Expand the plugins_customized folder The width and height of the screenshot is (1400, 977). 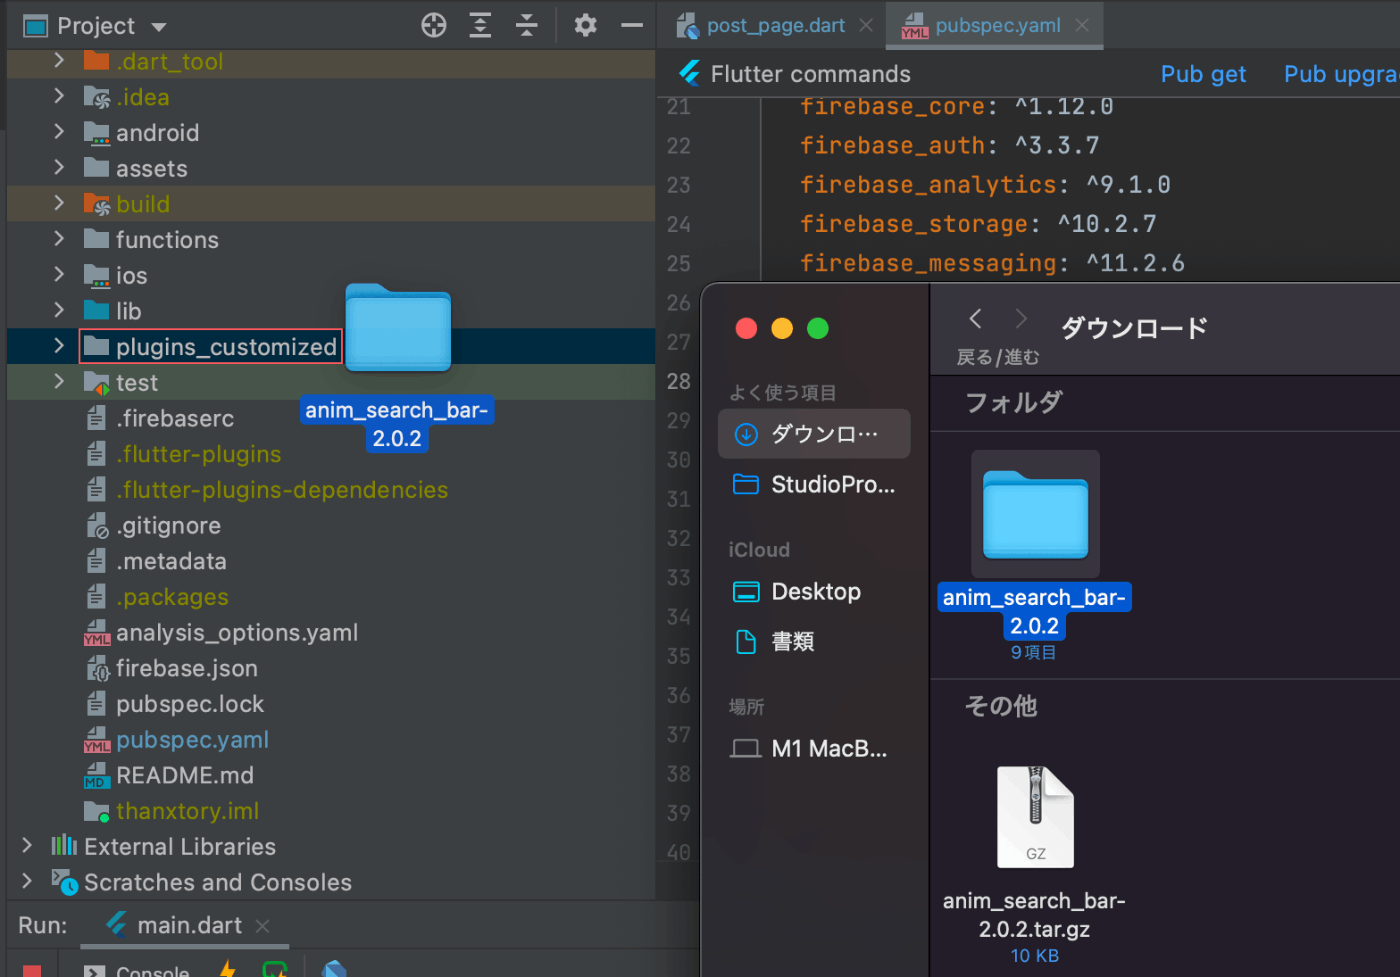(x=59, y=346)
